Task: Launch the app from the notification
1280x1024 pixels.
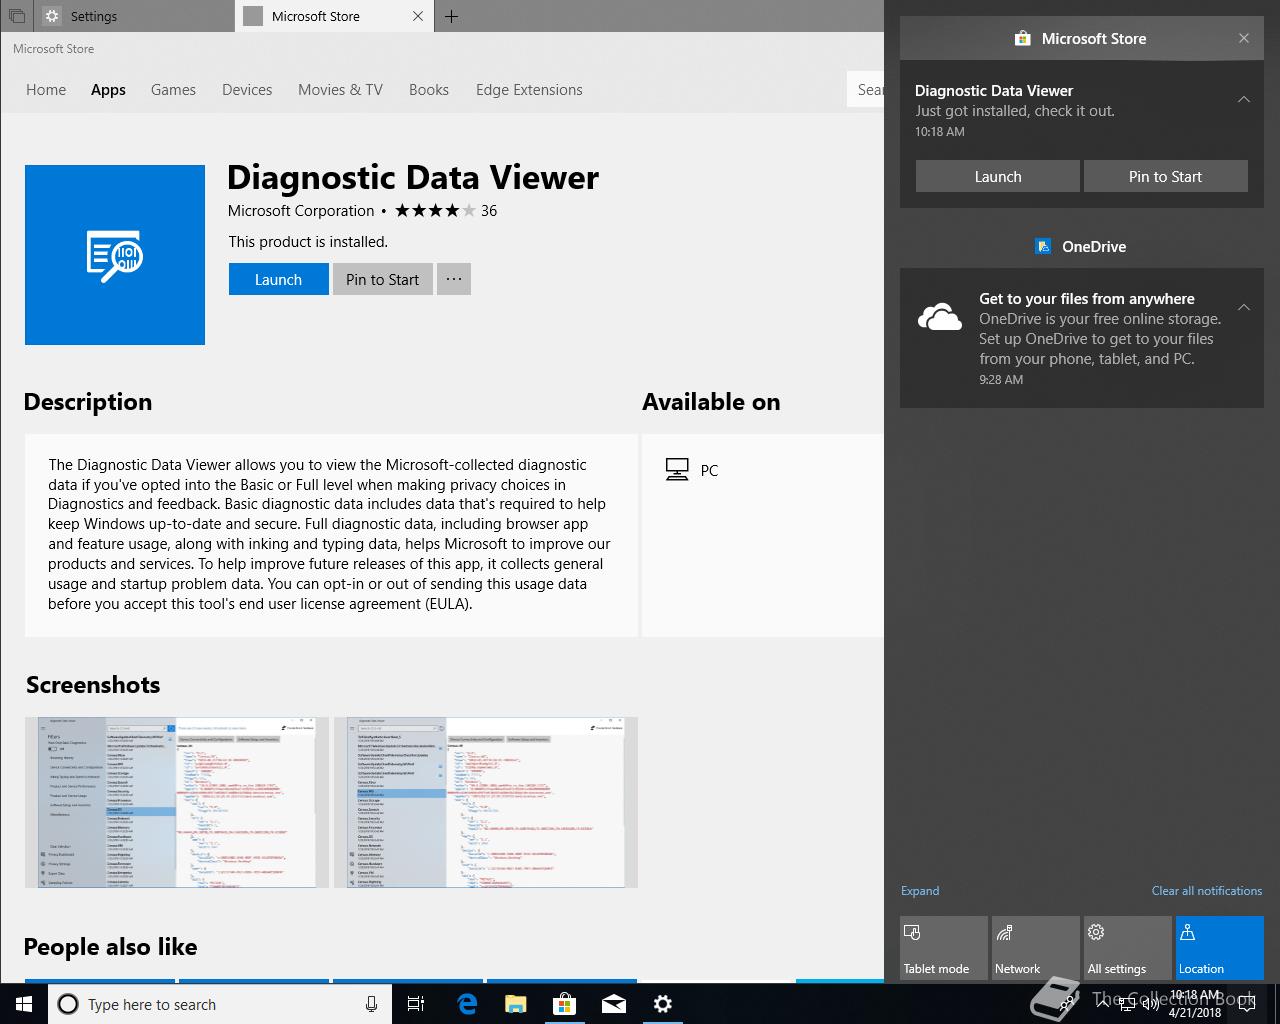Action: (998, 176)
